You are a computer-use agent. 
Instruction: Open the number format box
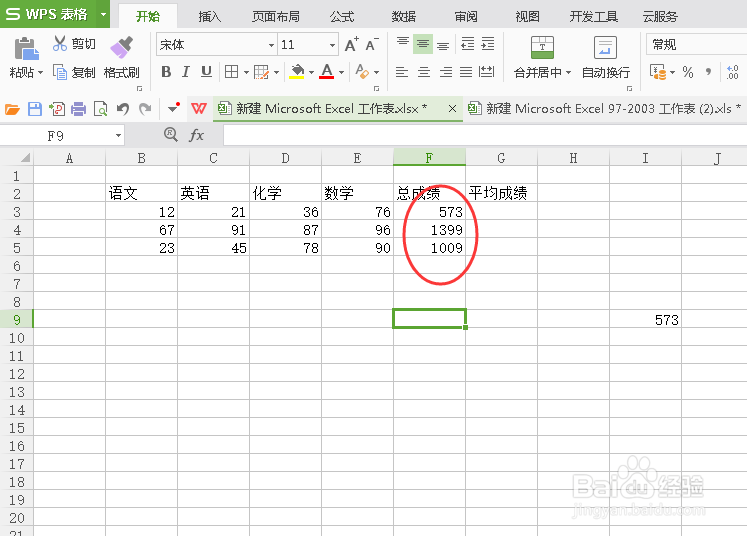[696, 44]
